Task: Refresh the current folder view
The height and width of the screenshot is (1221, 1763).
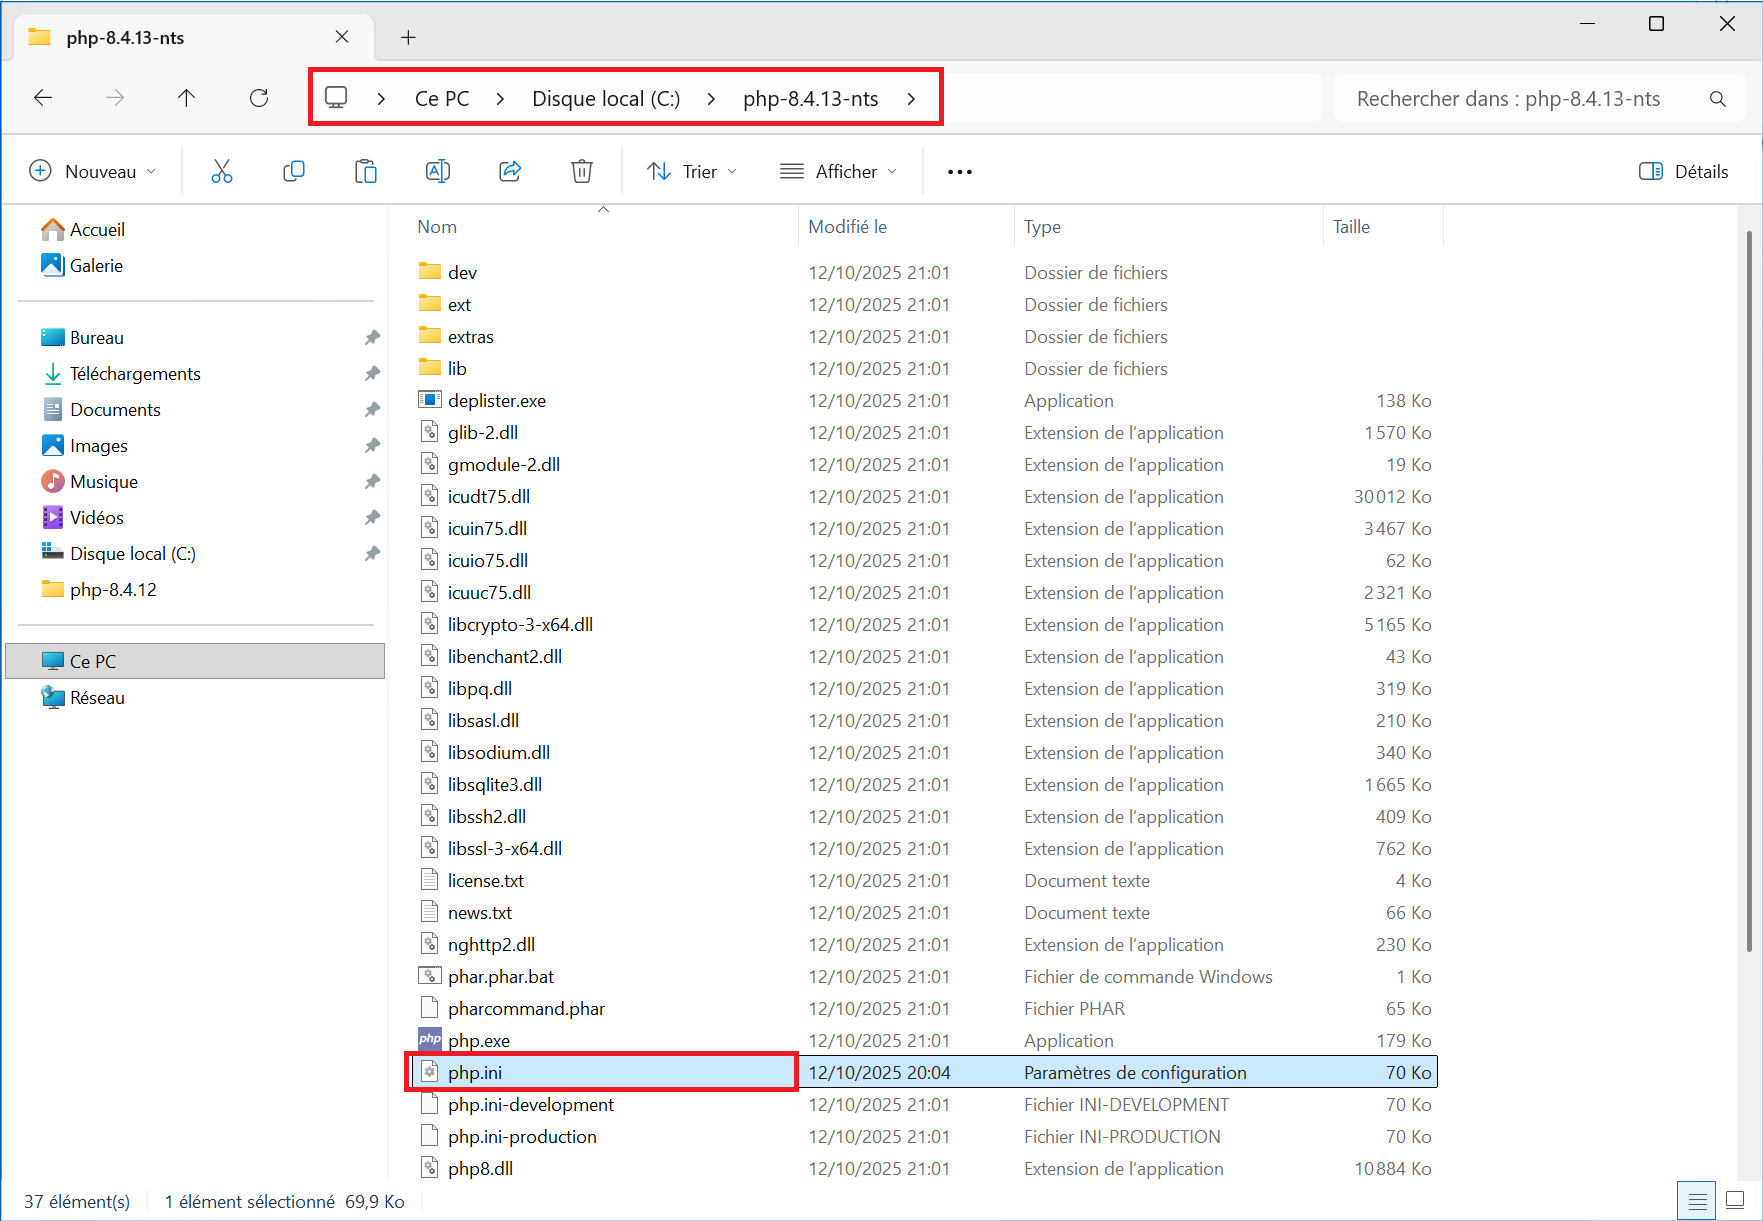Action: click(x=259, y=98)
